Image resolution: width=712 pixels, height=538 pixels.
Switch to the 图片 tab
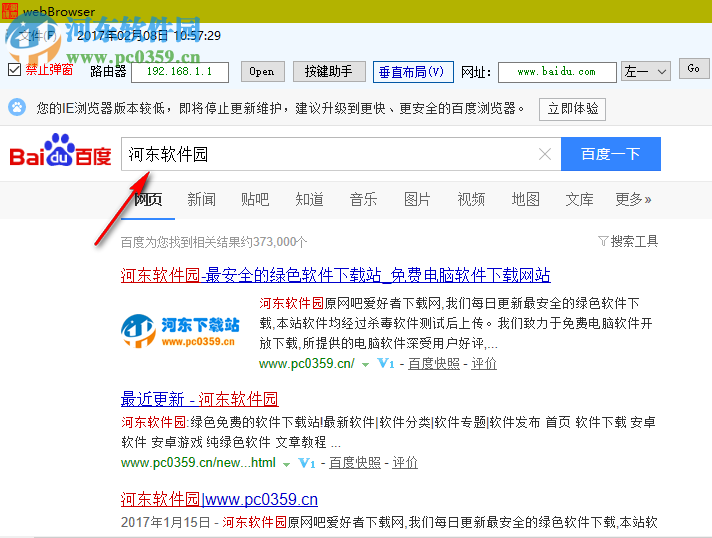(417, 199)
